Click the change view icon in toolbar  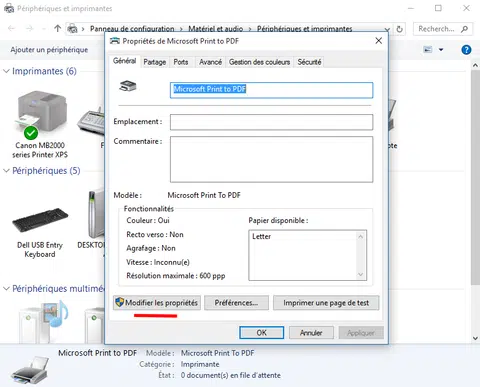click(428, 50)
